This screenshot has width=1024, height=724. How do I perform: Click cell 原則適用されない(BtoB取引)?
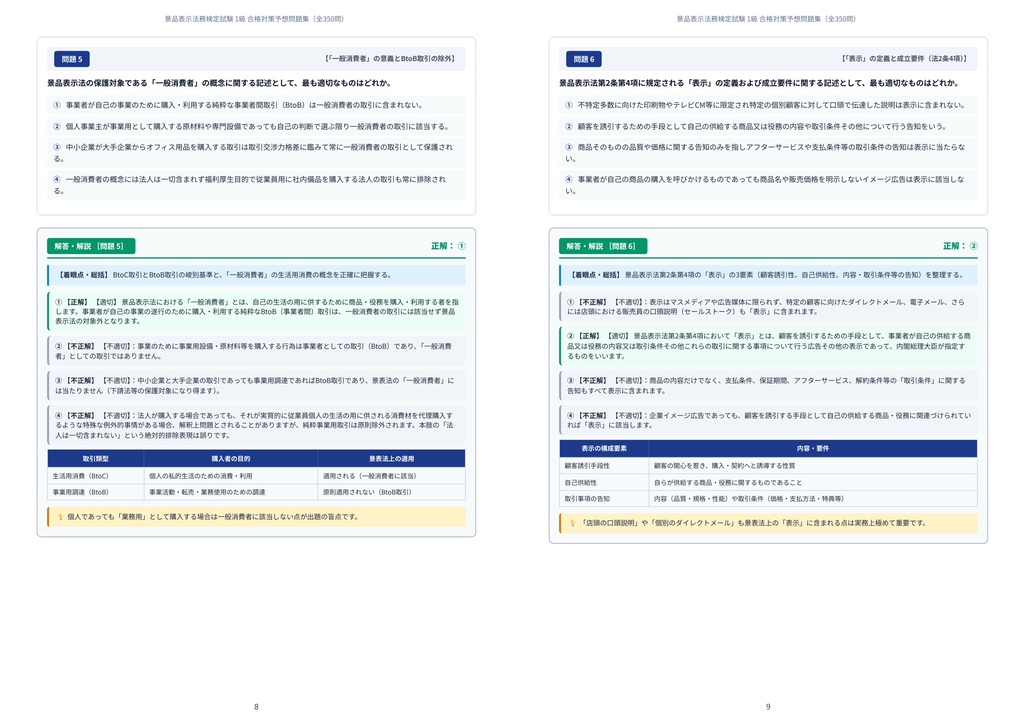click(391, 492)
